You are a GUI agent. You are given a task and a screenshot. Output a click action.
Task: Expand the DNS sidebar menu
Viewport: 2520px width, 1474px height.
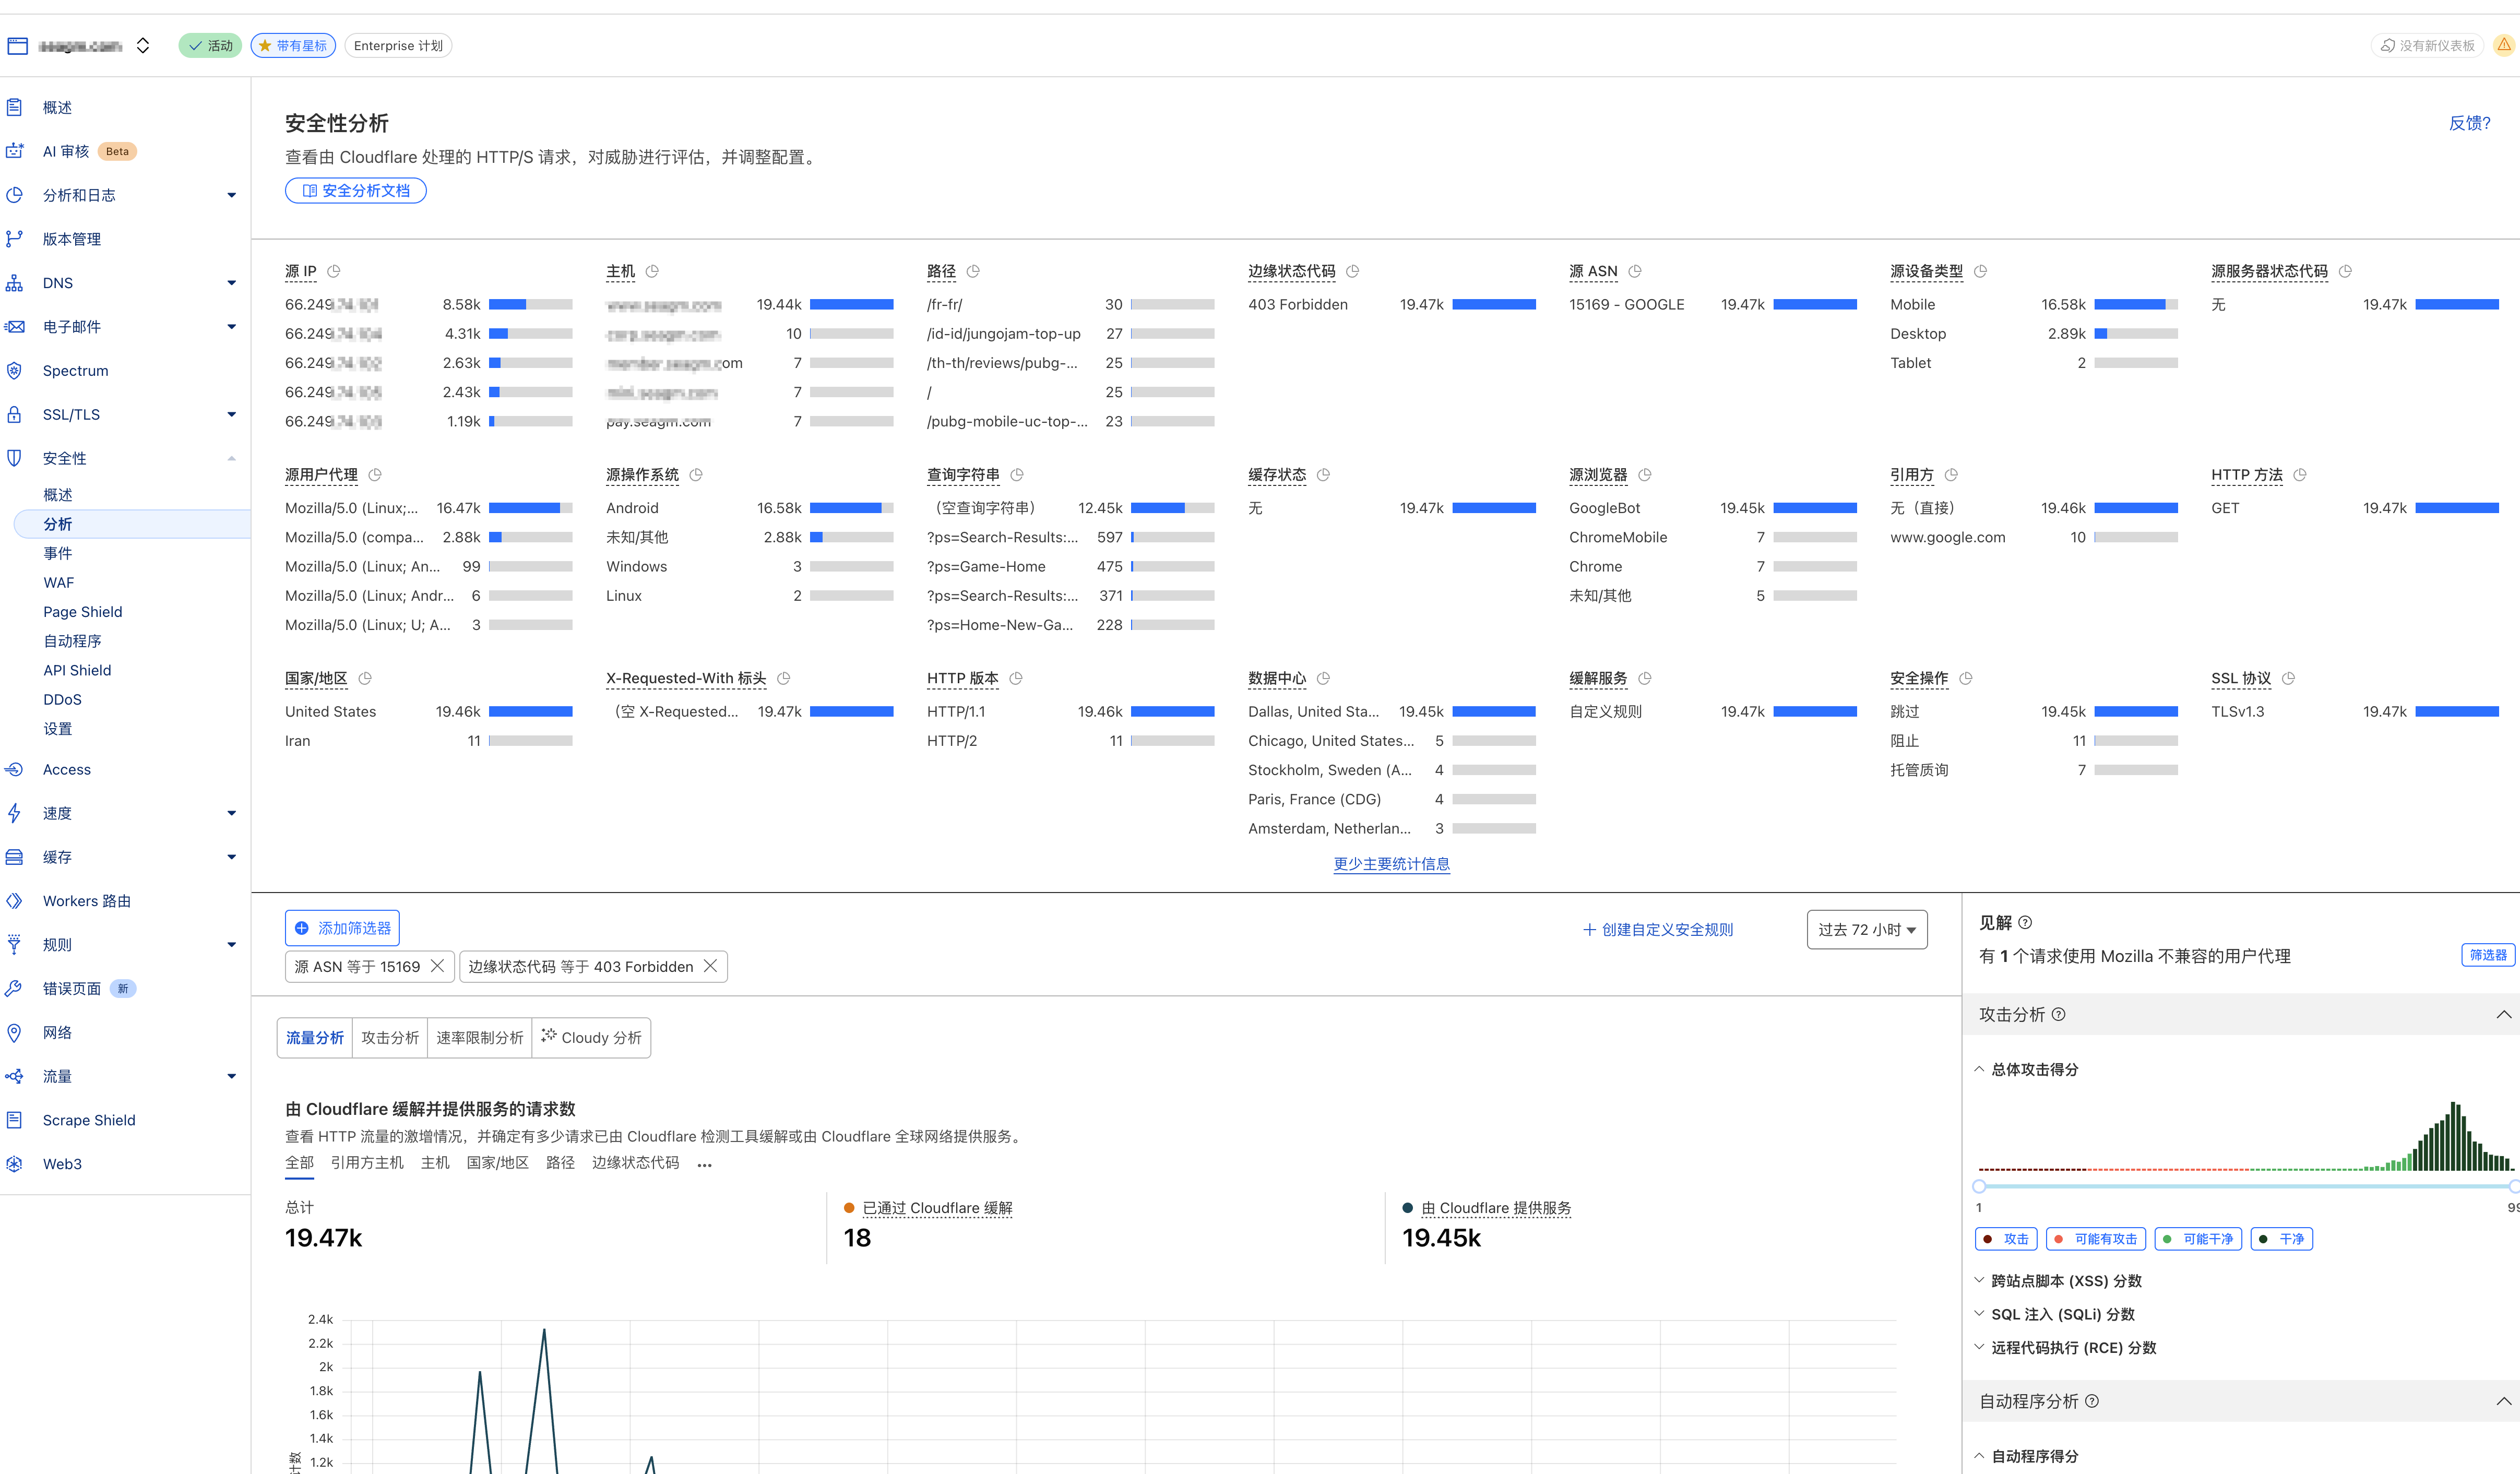pyautogui.click(x=231, y=283)
